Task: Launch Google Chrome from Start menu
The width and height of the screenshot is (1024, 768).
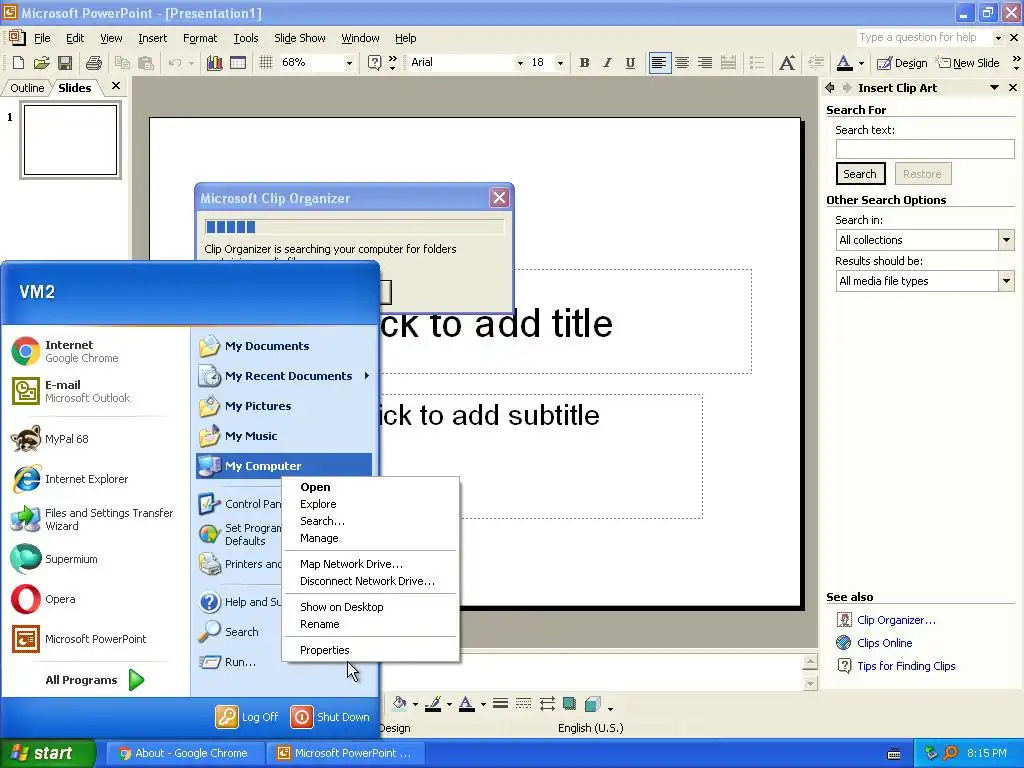Action: (97, 351)
